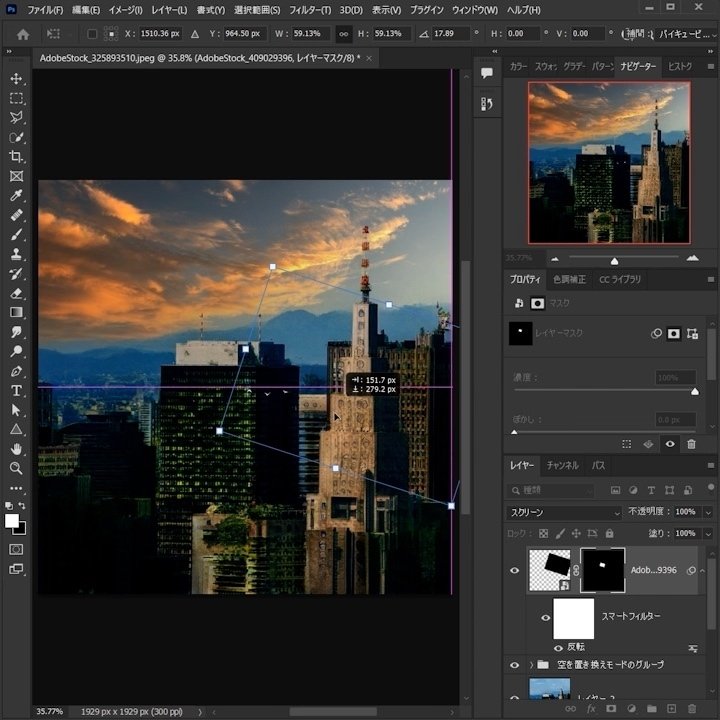Select the Eraser tool
This screenshot has height=720, width=720.
[16, 293]
